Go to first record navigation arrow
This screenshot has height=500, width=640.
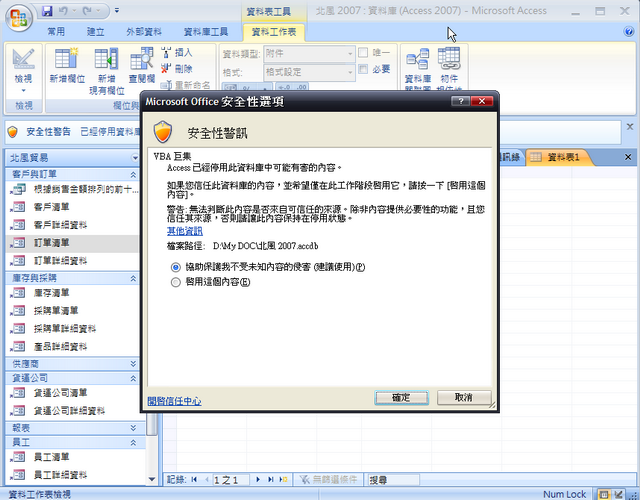194,479
